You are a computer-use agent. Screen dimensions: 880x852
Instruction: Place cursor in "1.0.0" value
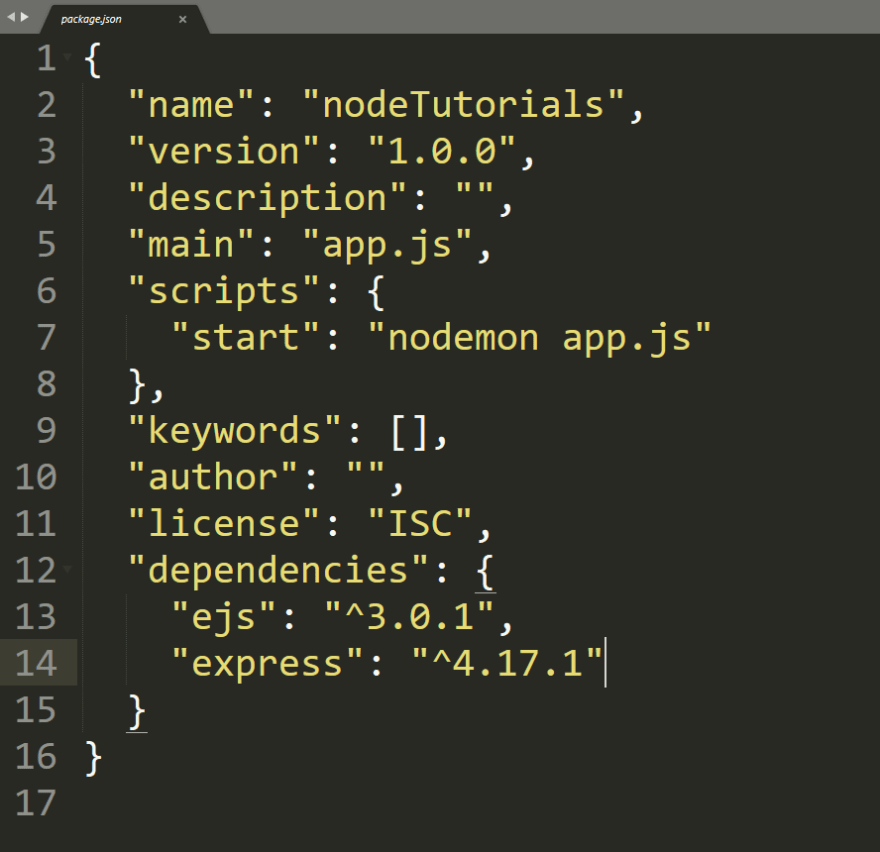click(x=442, y=152)
